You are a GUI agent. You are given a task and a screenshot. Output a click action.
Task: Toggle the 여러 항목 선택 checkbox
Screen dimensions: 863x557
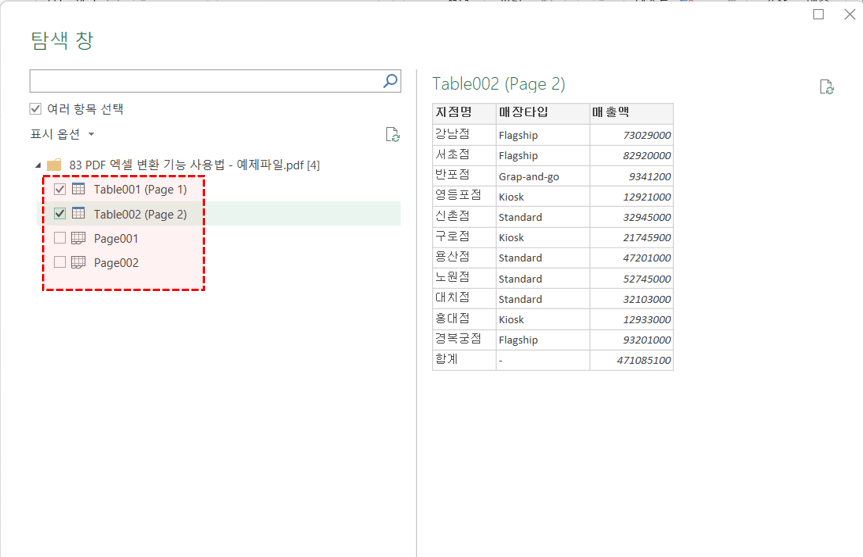(x=36, y=109)
